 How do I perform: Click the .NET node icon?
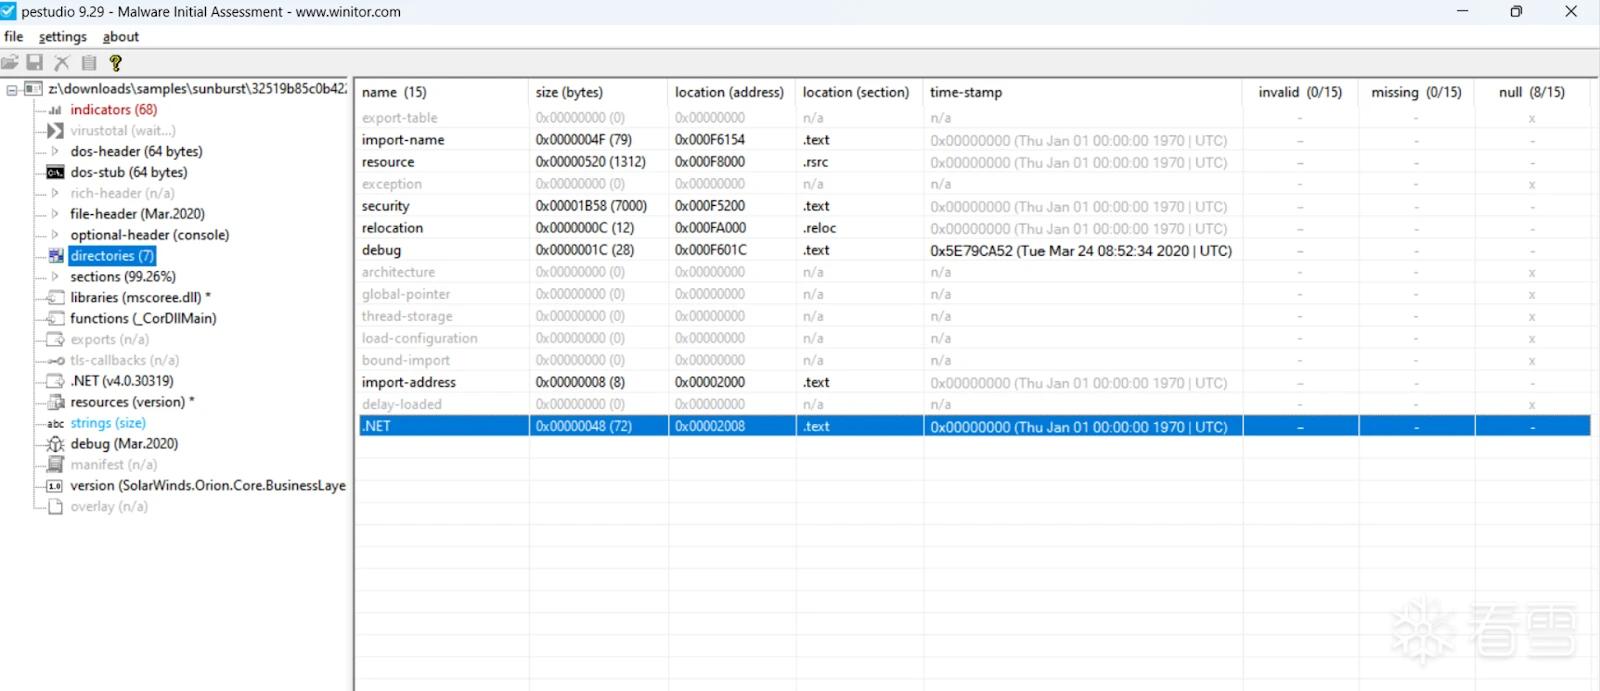pos(56,381)
